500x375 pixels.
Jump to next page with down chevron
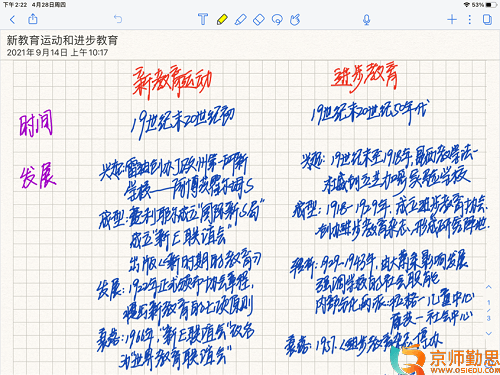coord(489,333)
